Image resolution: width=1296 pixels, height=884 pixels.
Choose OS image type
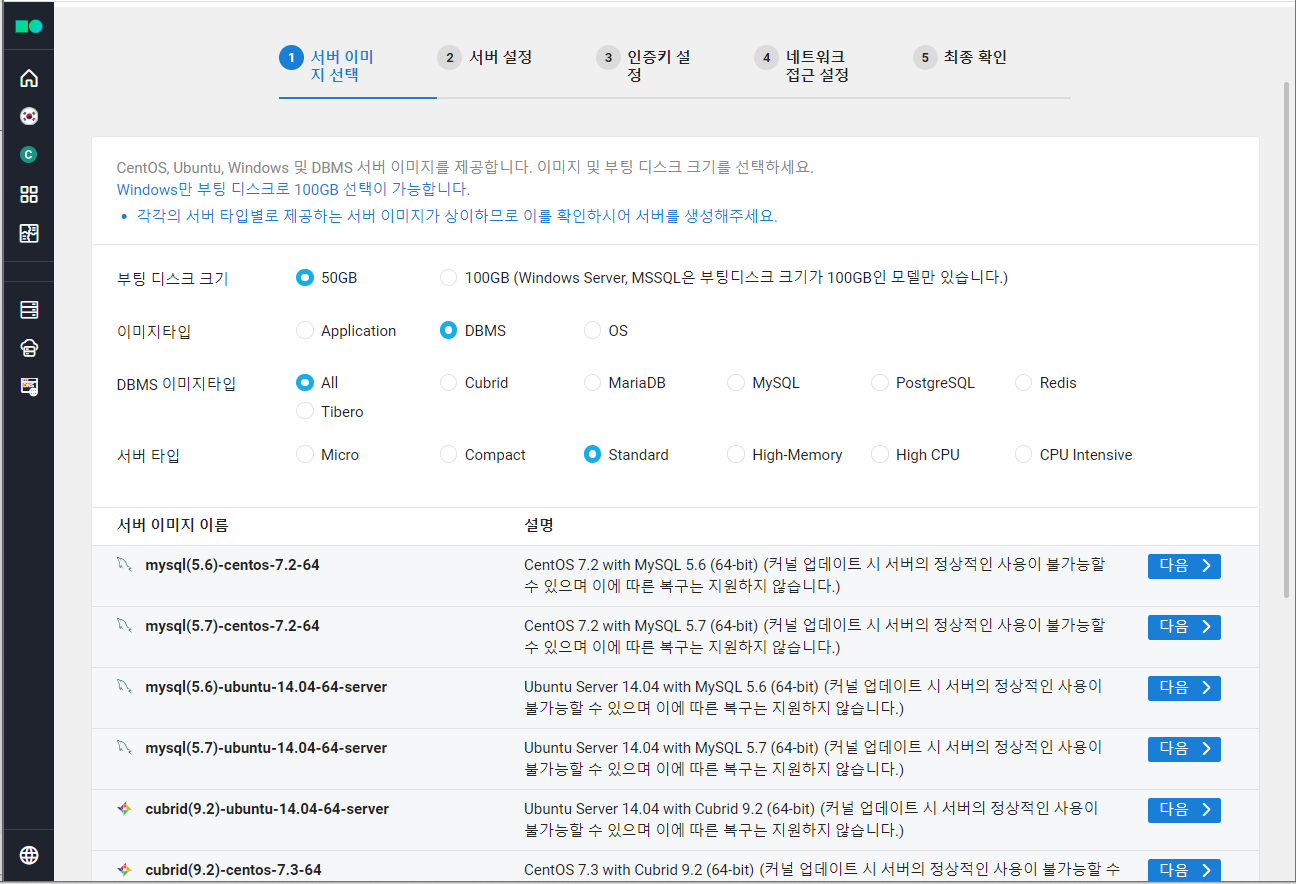point(593,330)
